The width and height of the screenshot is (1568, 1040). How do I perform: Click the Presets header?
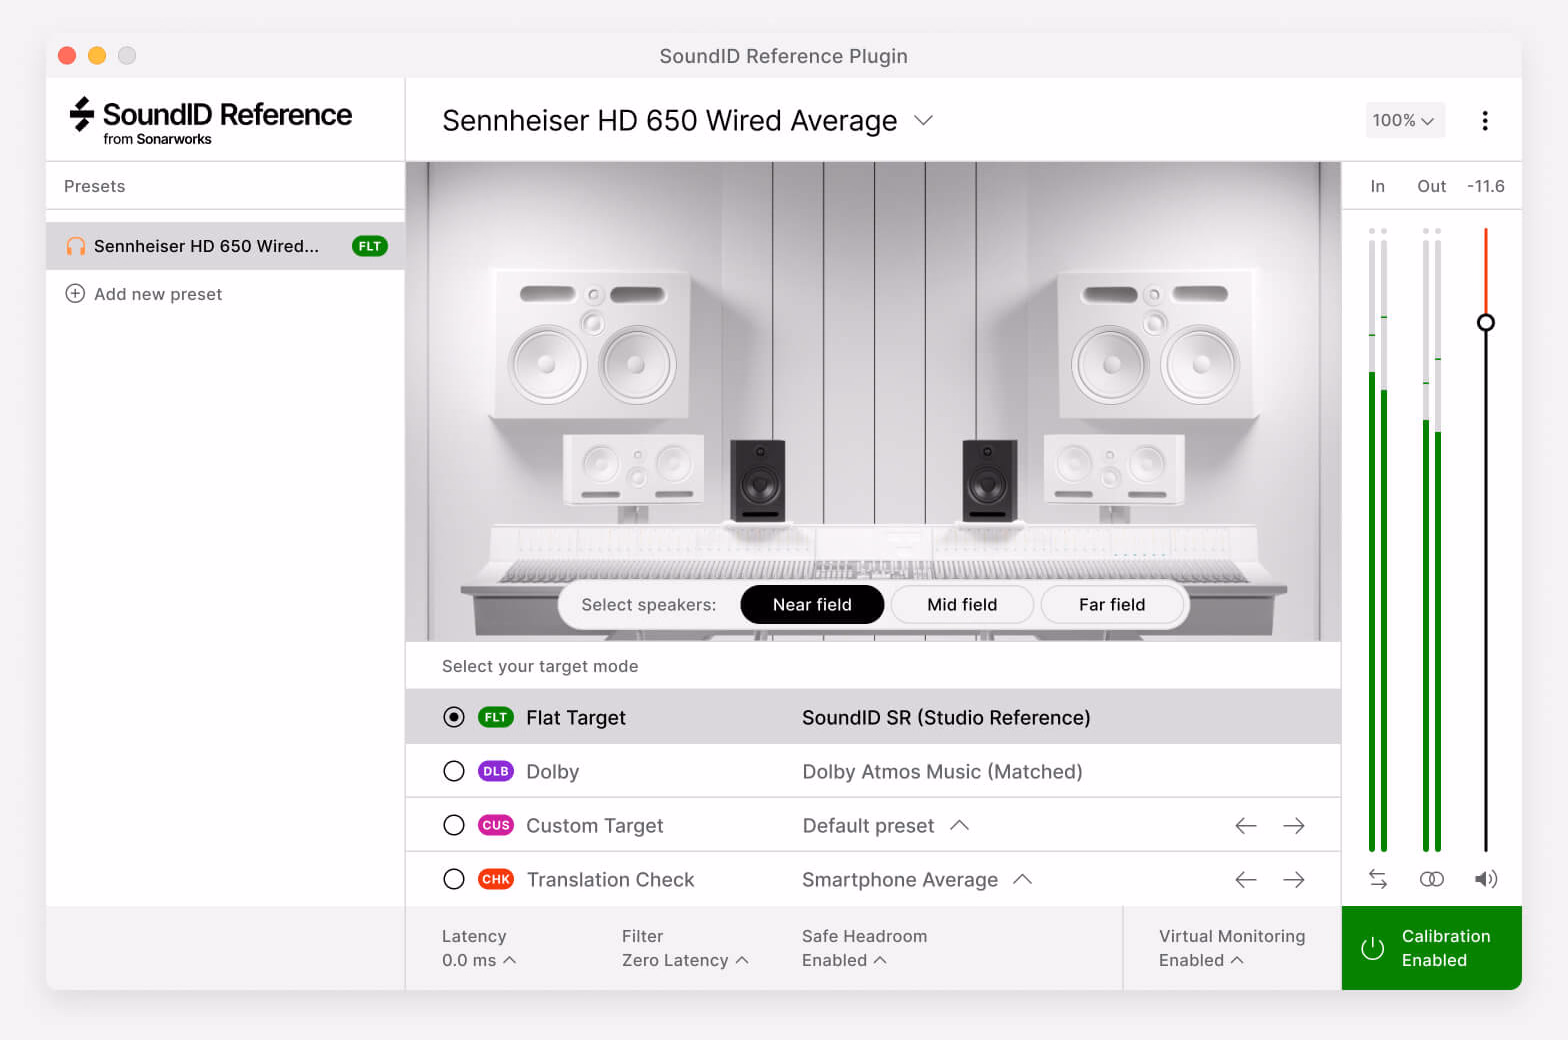[95, 186]
